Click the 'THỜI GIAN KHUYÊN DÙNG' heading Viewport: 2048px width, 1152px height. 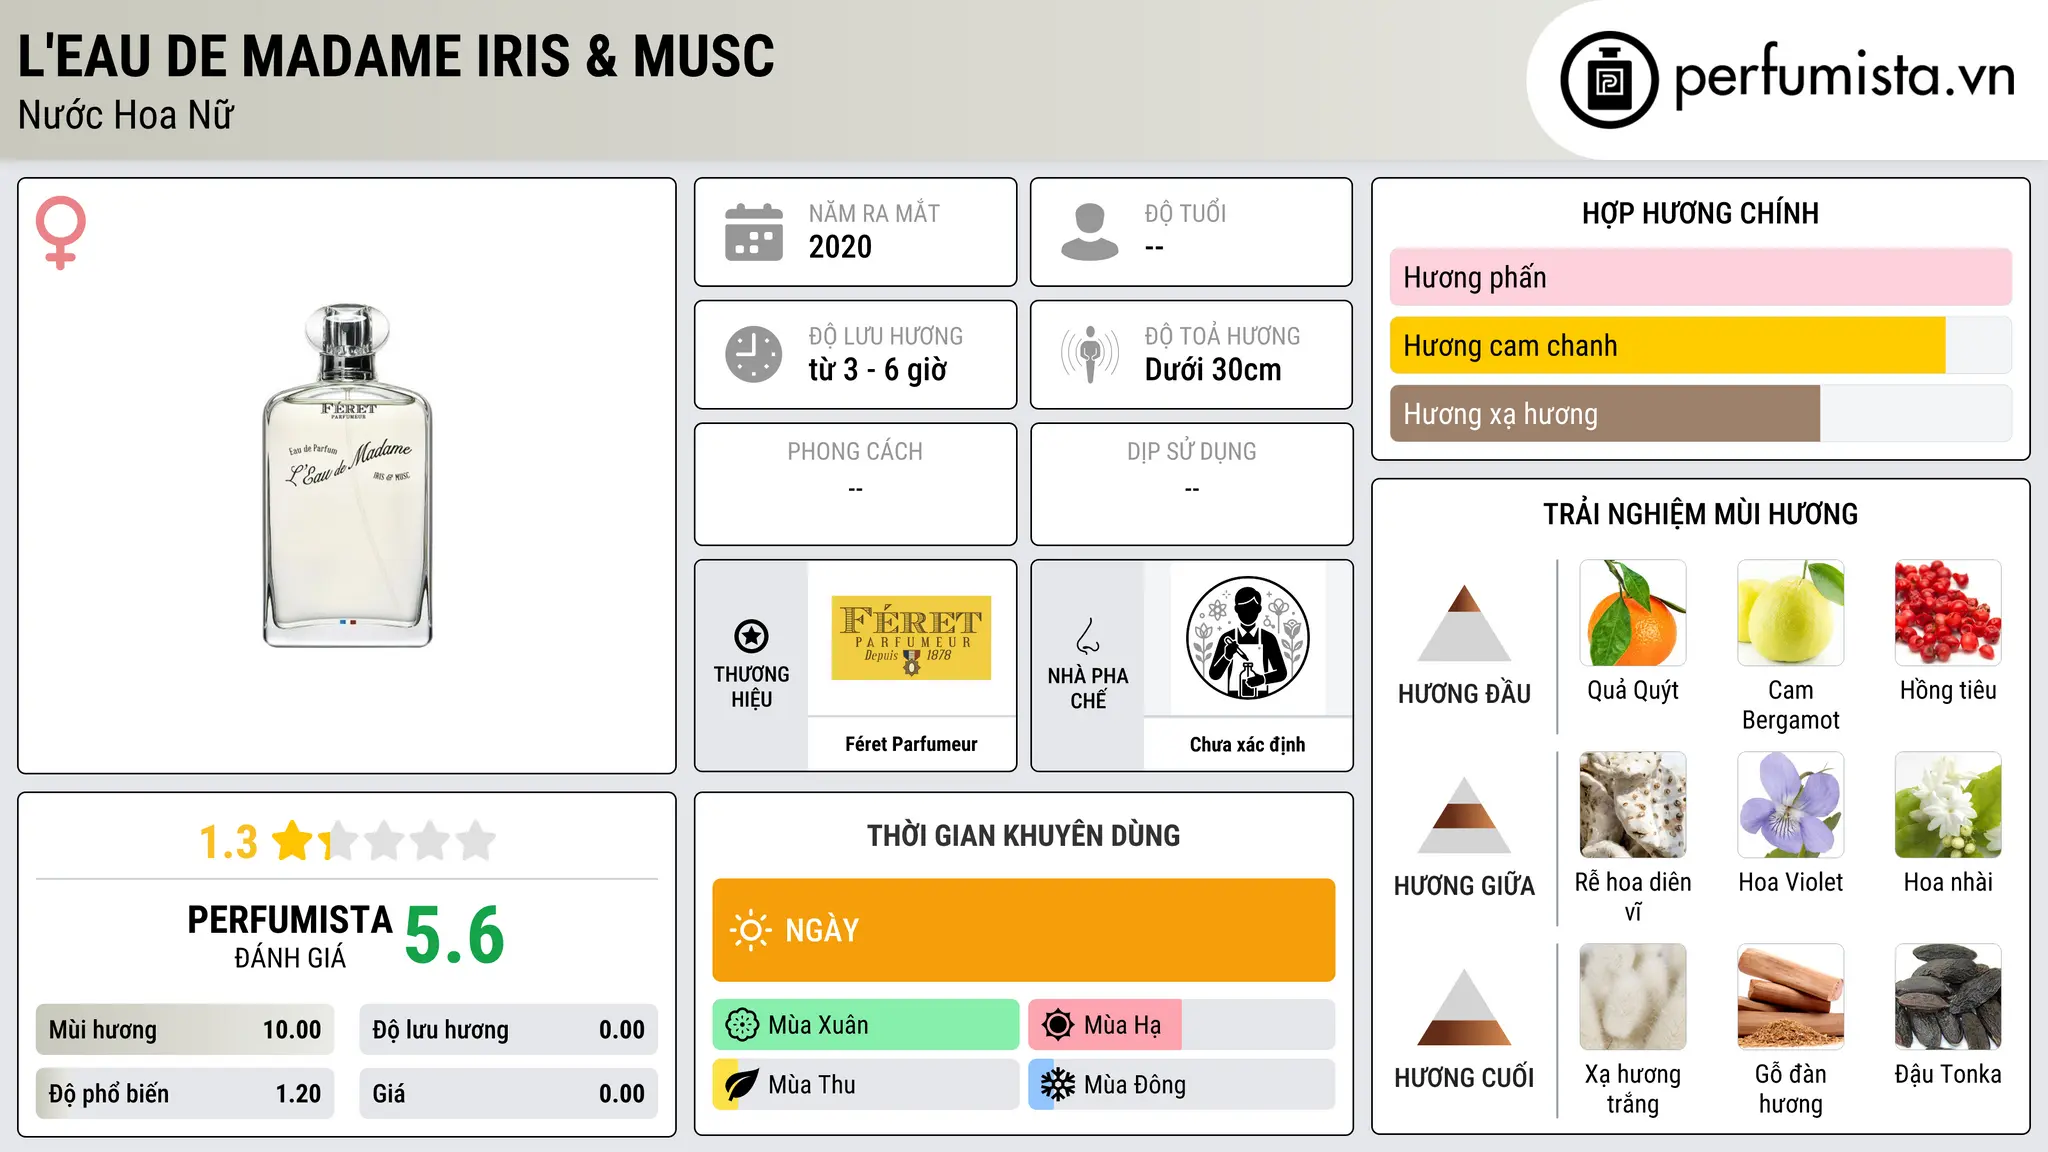[x=1024, y=835]
